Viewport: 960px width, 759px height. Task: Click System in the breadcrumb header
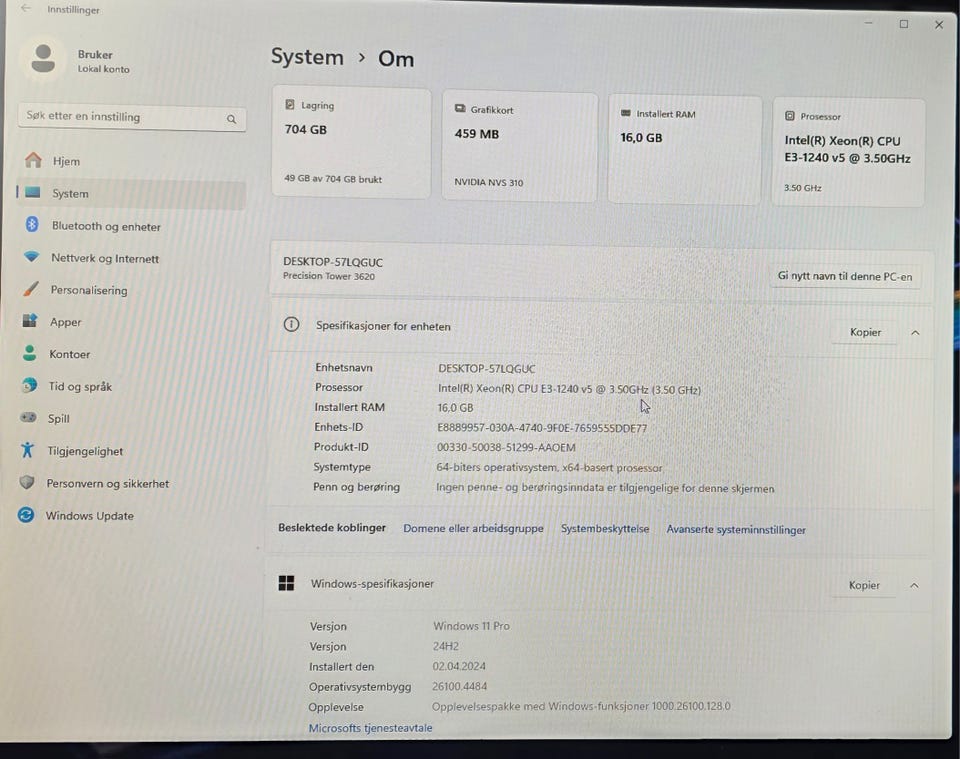pyautogui.click(x=307, y=57)
